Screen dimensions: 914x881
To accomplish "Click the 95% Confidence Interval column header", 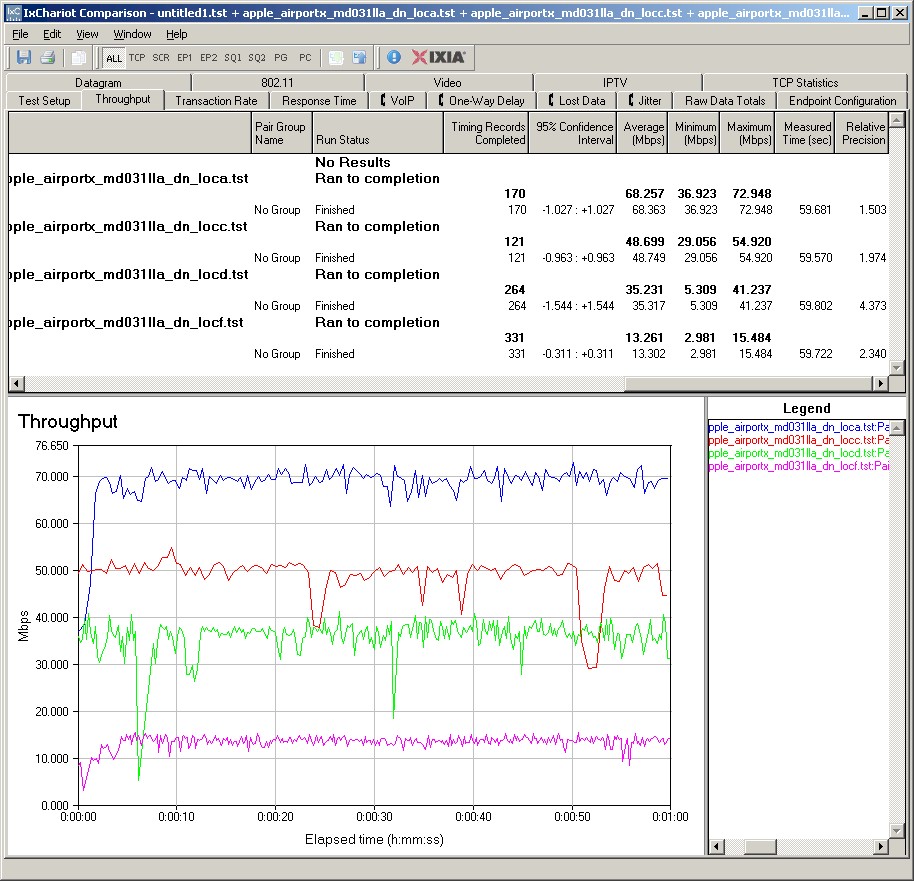I will point(572,133).
